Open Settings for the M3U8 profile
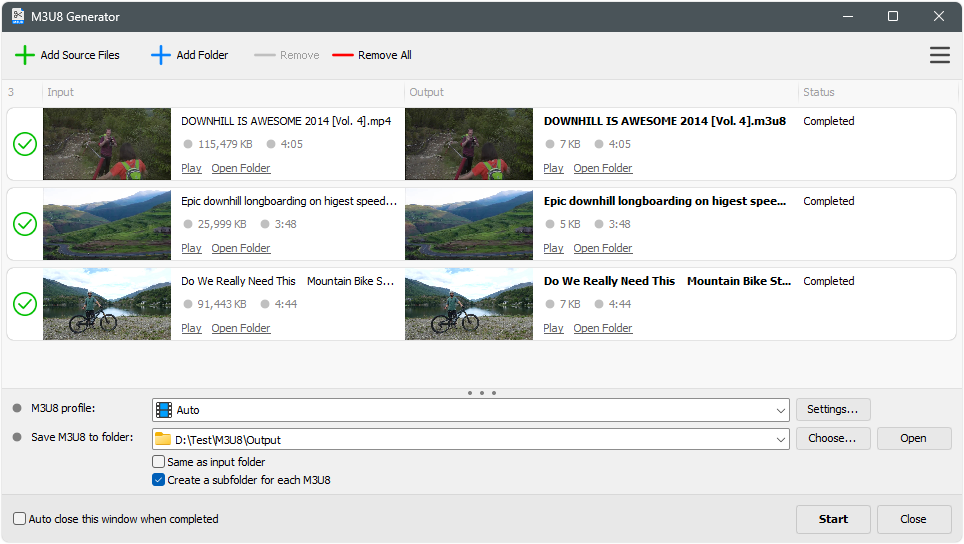The width and height of the screenshot is (964, 544). 832,409
